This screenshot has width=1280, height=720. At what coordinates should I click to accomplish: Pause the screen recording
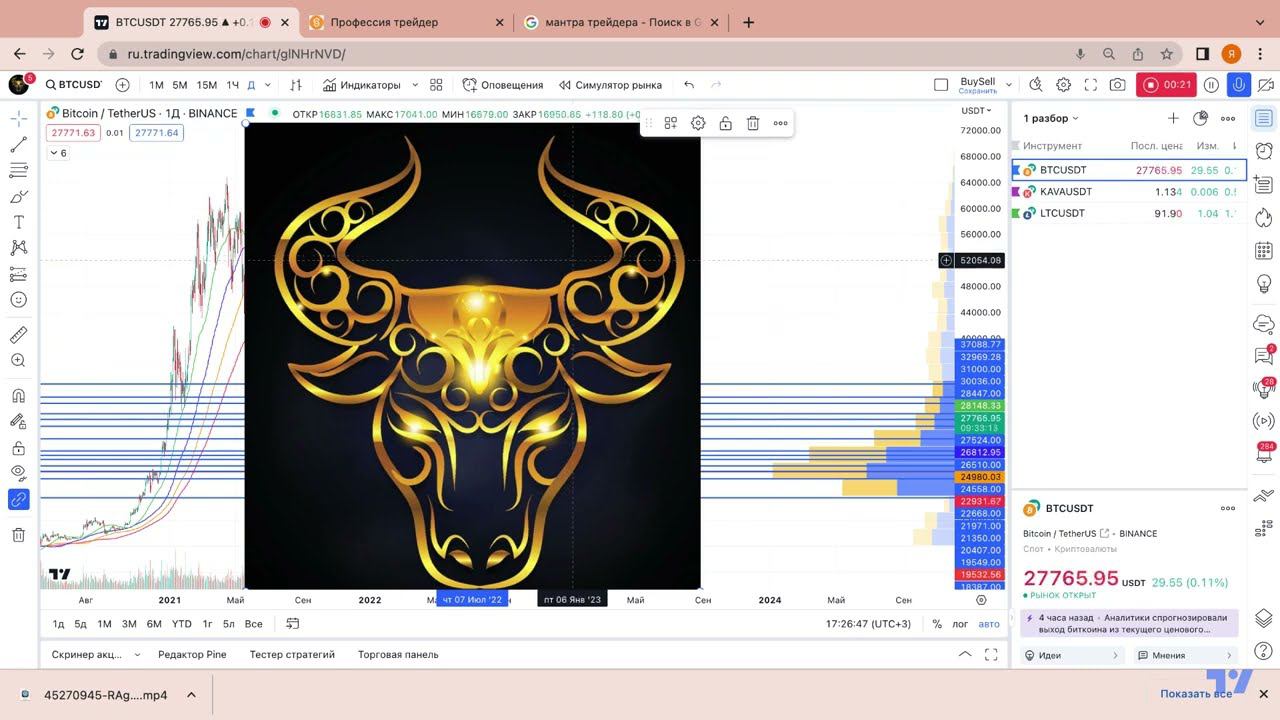[1211, 85]
